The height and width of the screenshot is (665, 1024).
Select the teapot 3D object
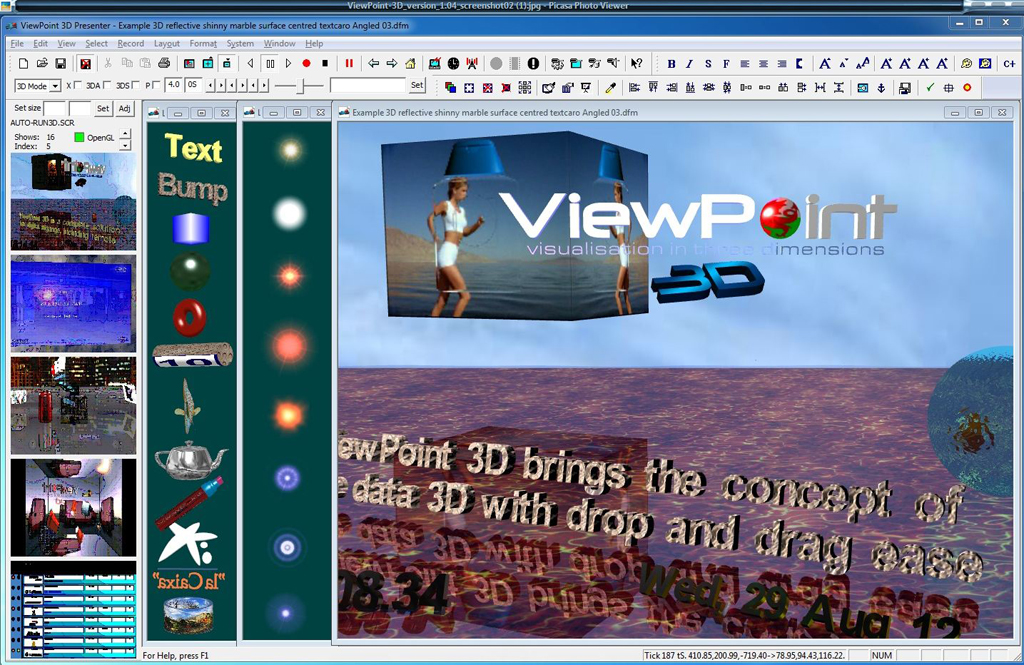coord(191,460)
